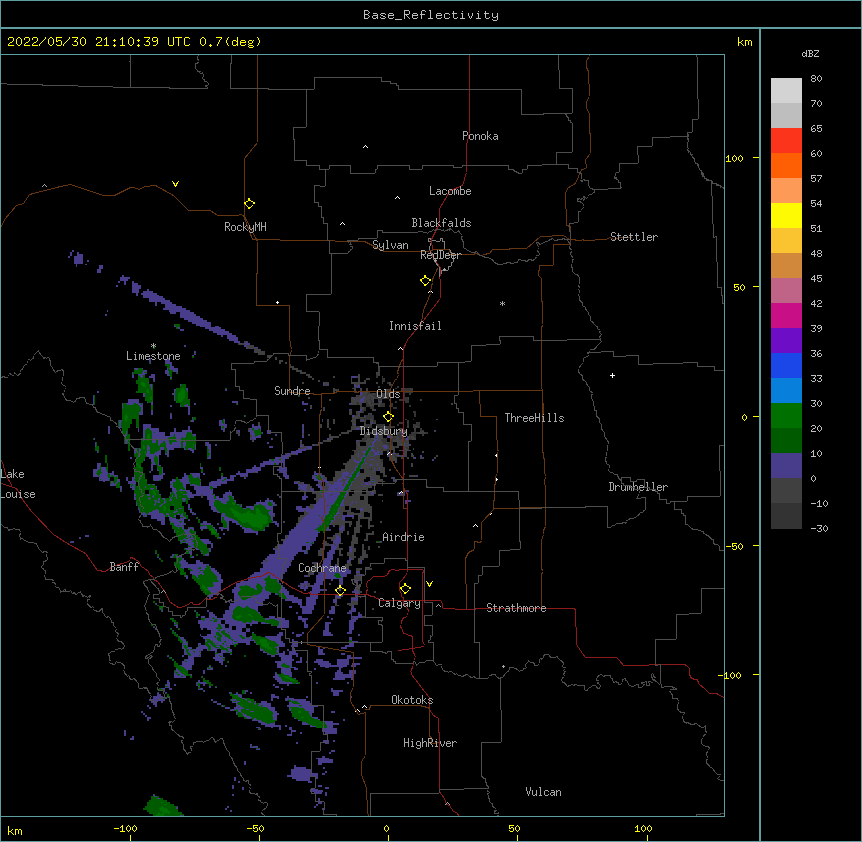Click the Calgary city label
Screen dimensions: 862x842
[399, 603]
